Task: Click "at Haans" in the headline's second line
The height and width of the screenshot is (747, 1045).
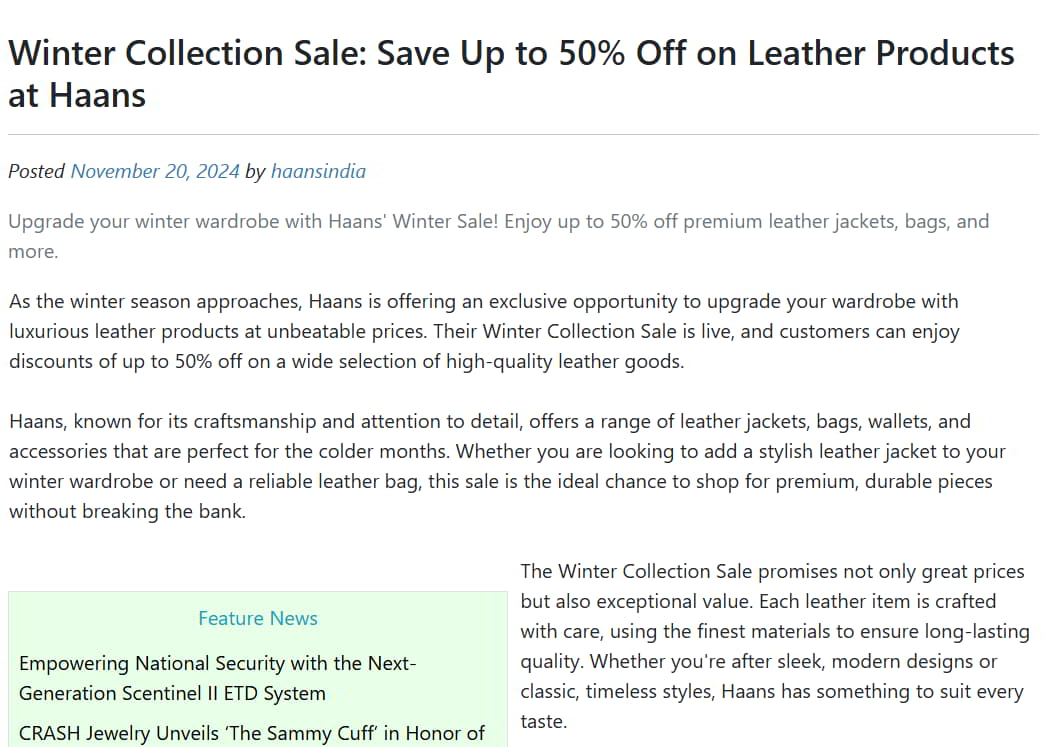Action: [x=77, y=95]
